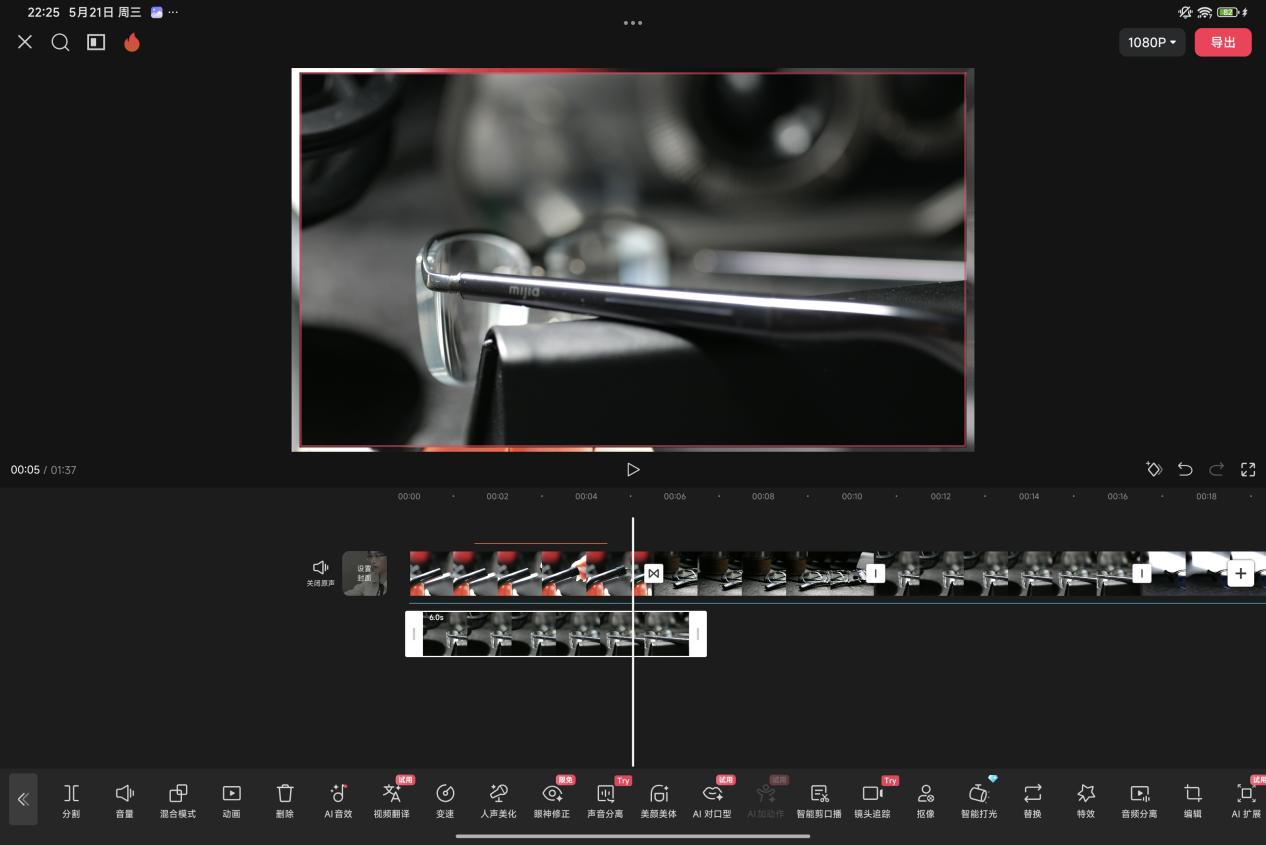This screenshot has width=1266, height=845.
Task: Open the 智能打光 smart relight tool
Action: click(x=979, y=801)
